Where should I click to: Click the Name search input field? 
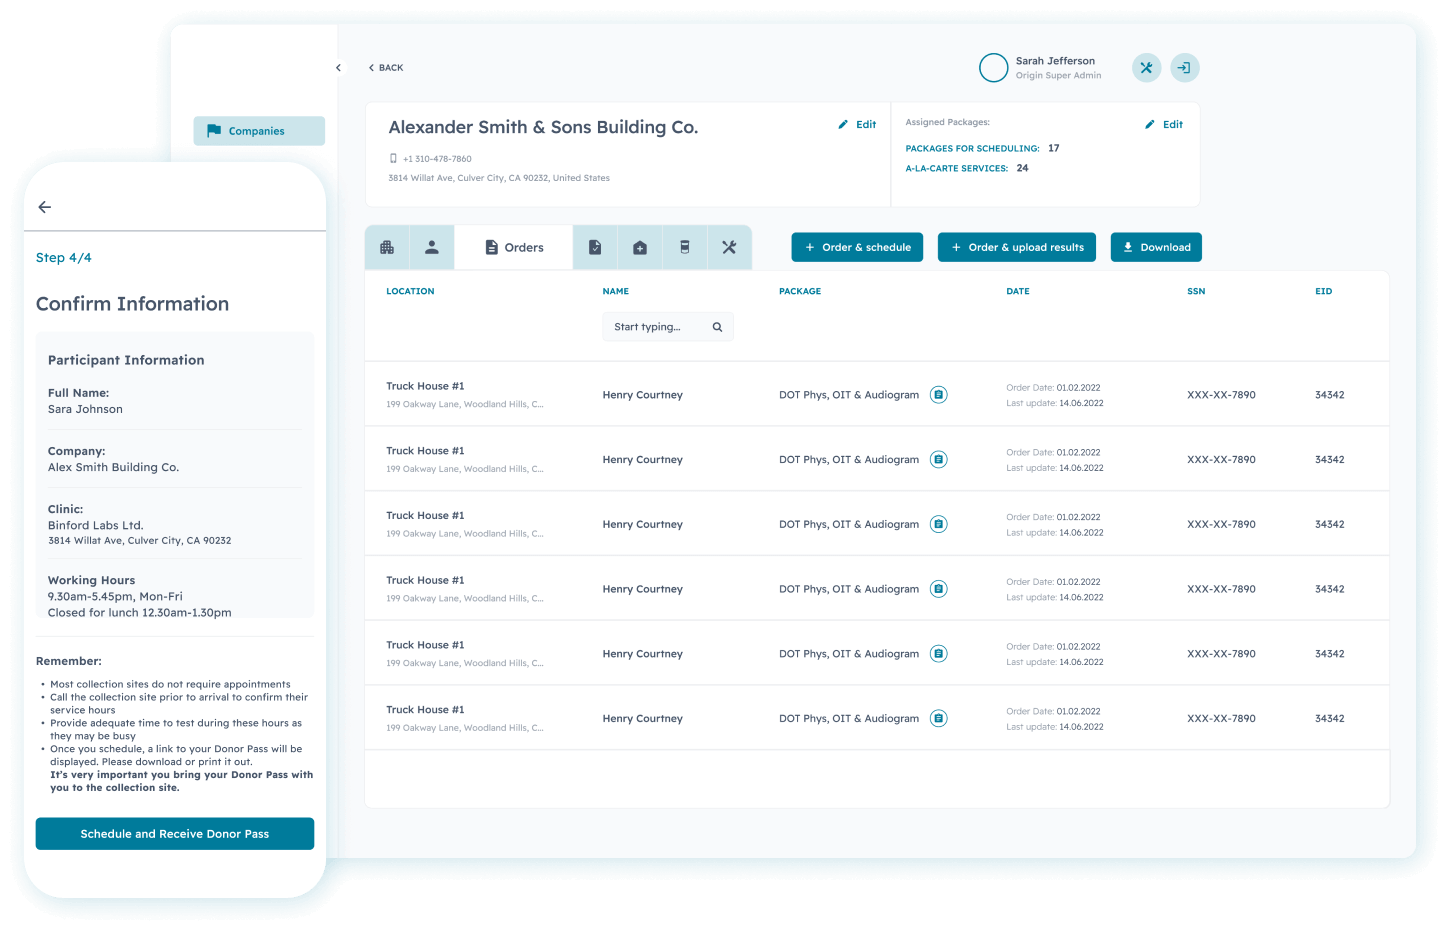pyautogui.click(x=660, y=327)
